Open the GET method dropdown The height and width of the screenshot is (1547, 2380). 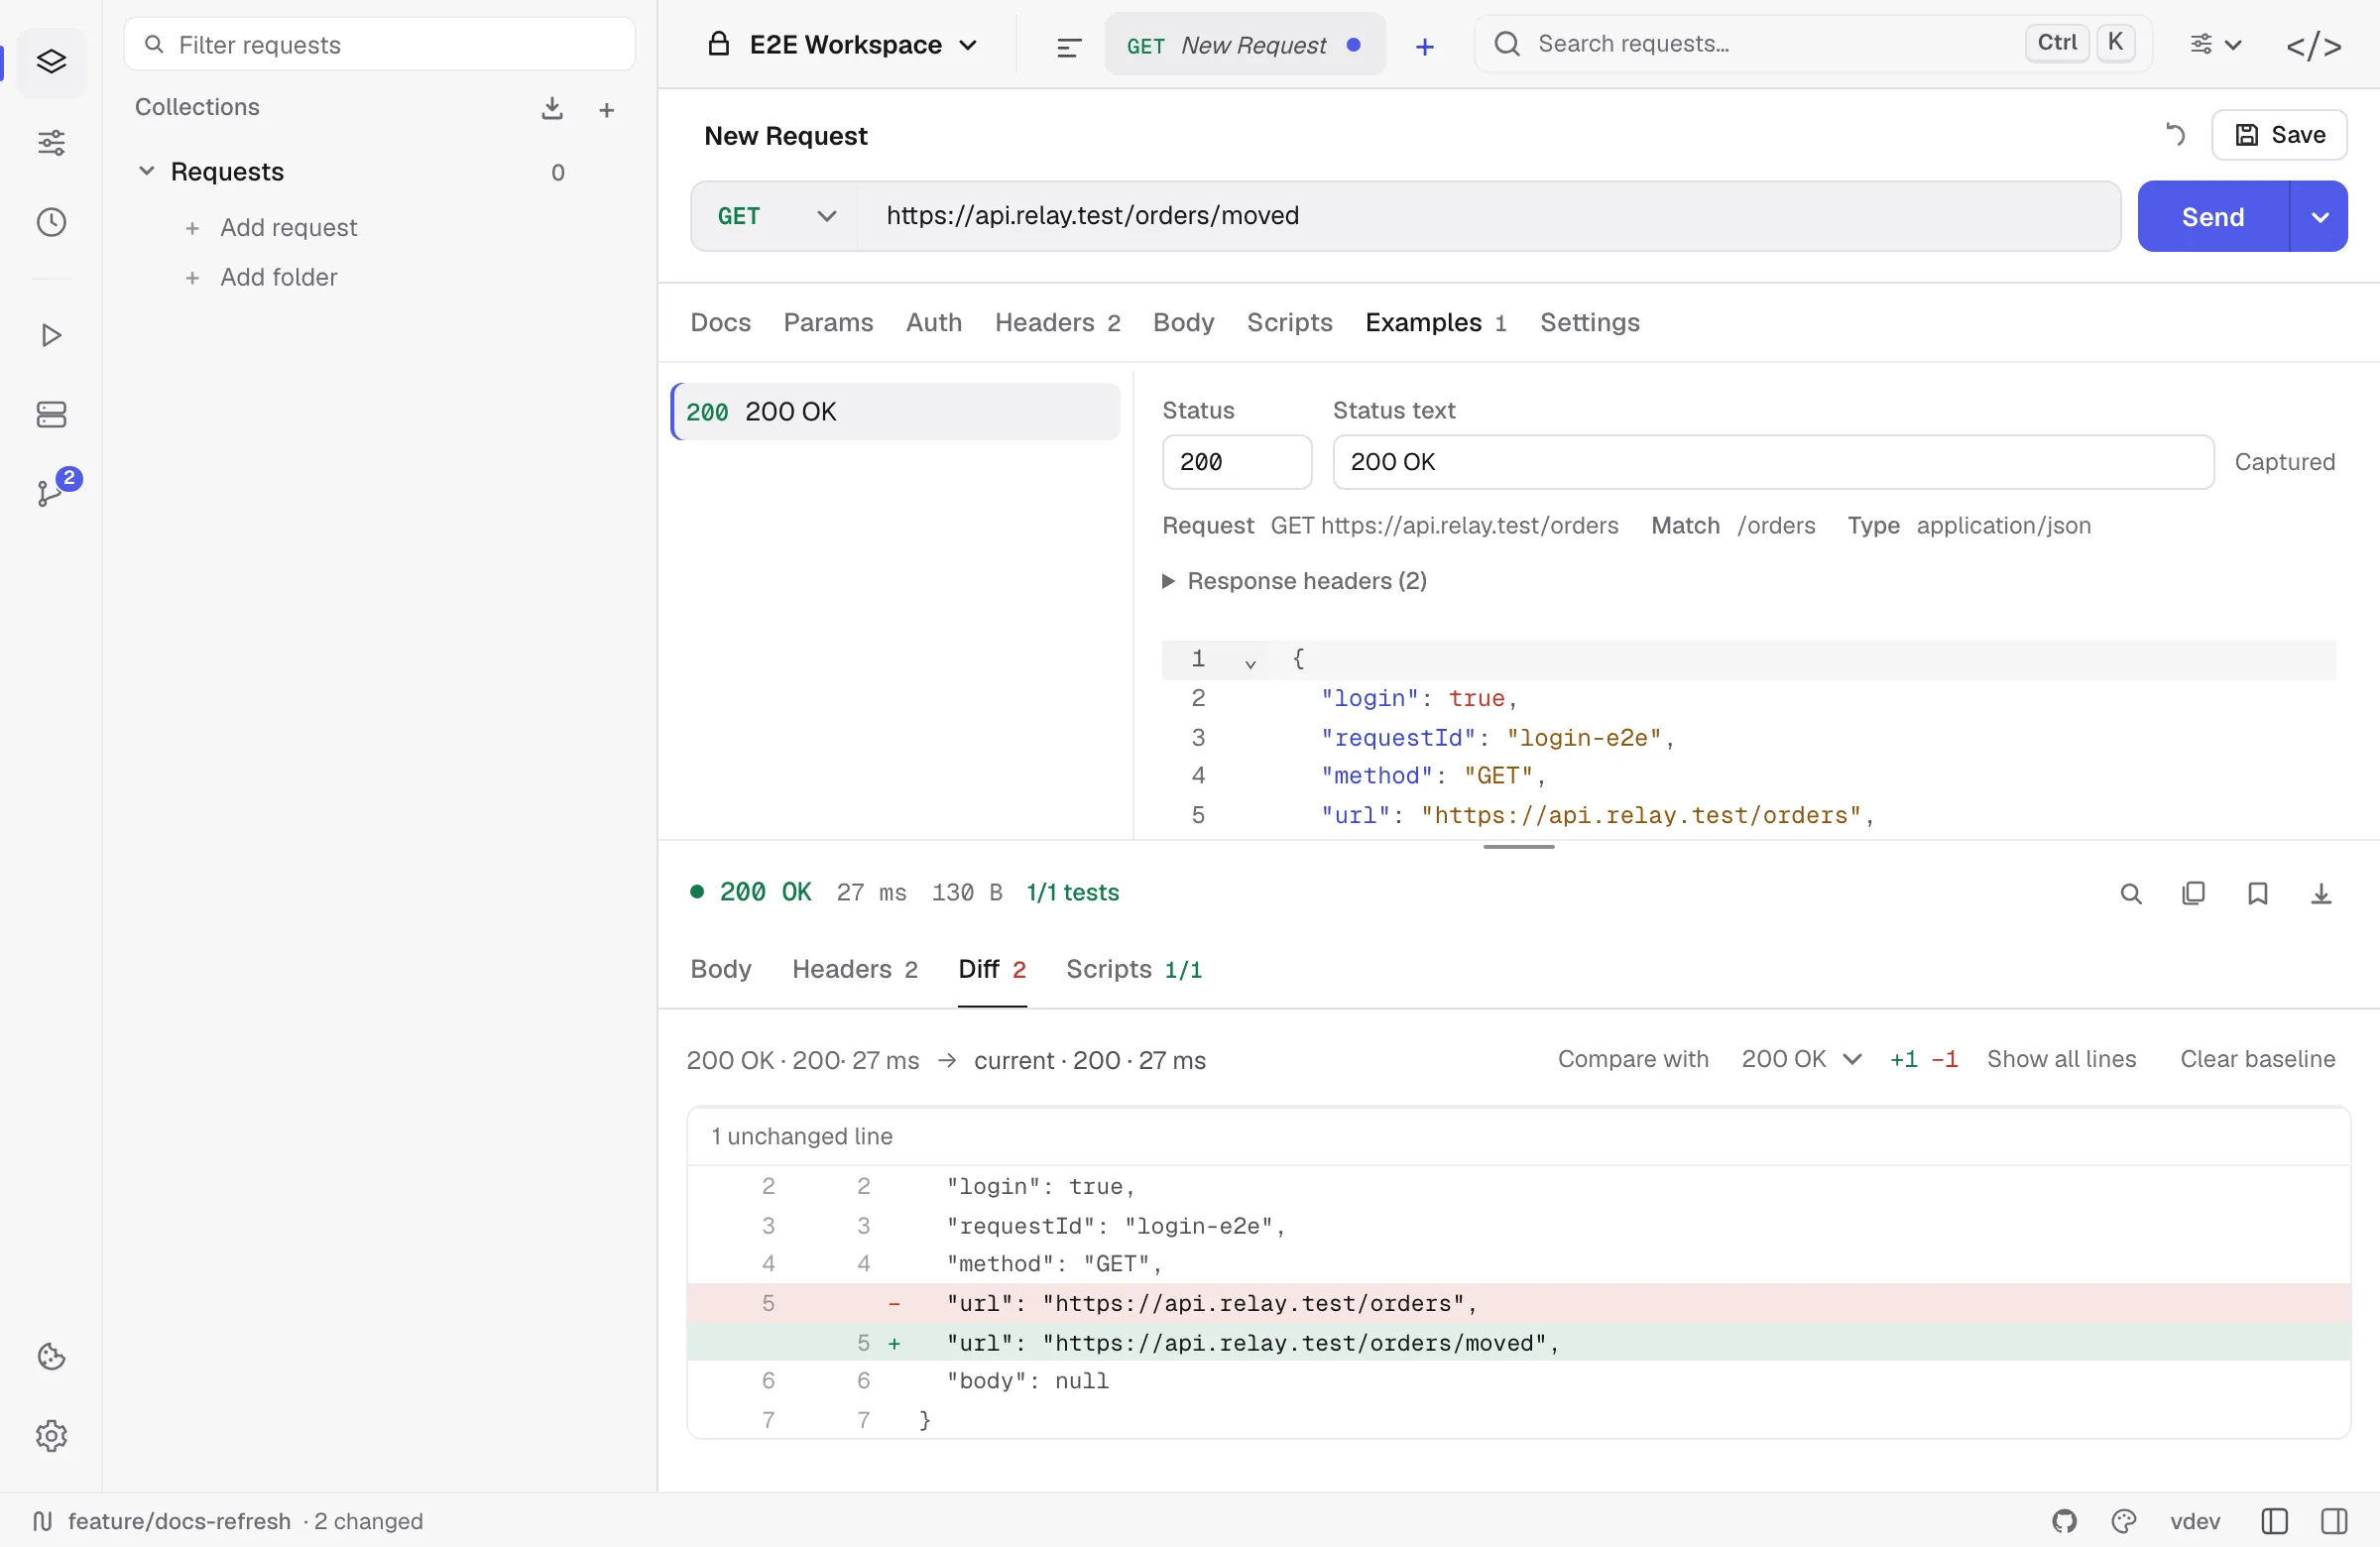pos(775,216)
